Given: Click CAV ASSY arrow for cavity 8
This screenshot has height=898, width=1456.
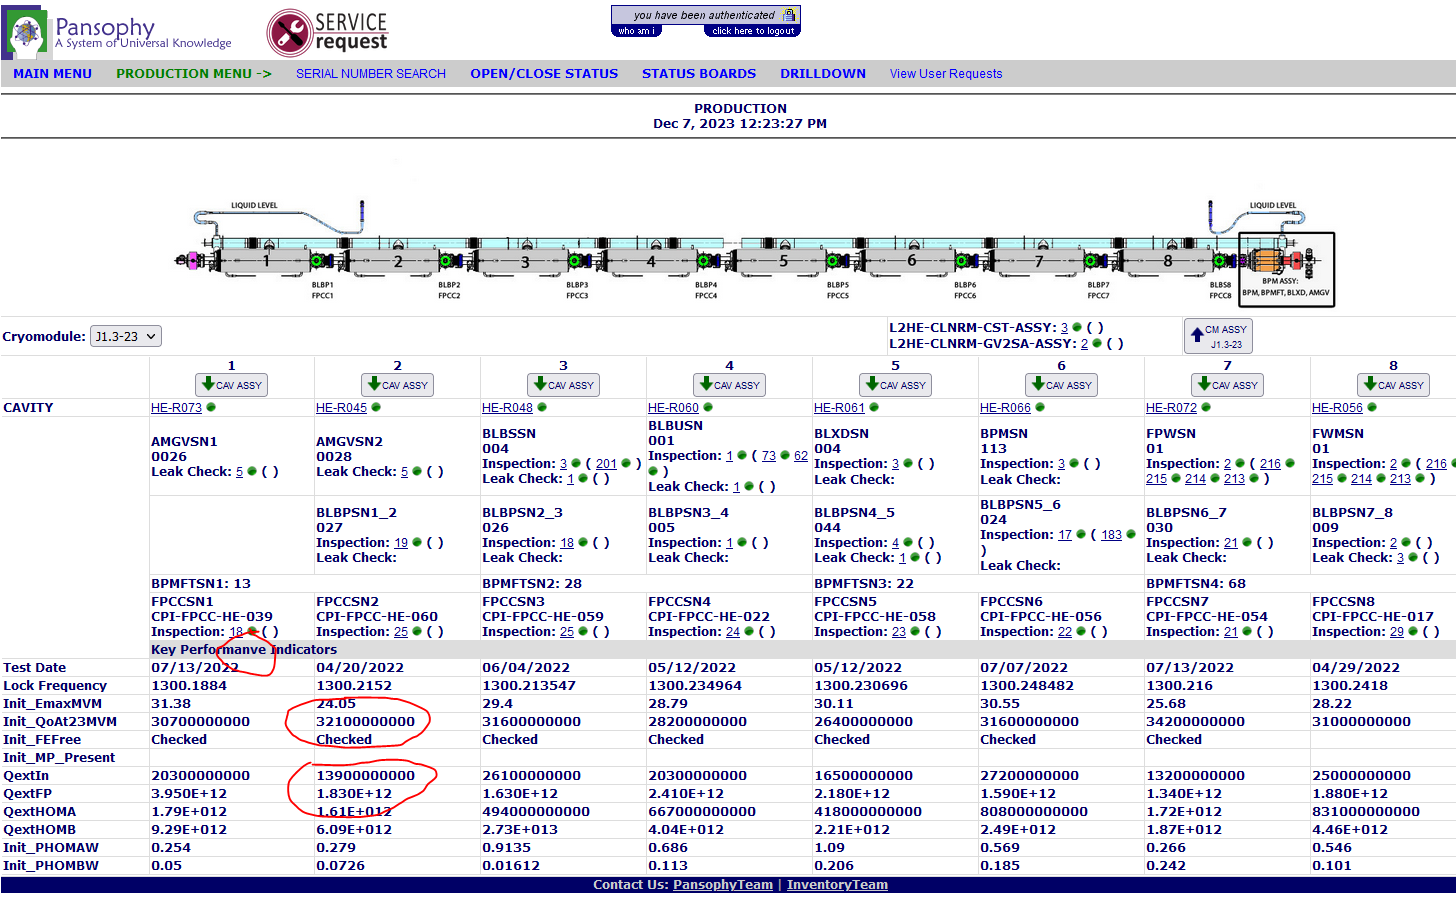Looking at the screenshot, I should coord(1393,385).
